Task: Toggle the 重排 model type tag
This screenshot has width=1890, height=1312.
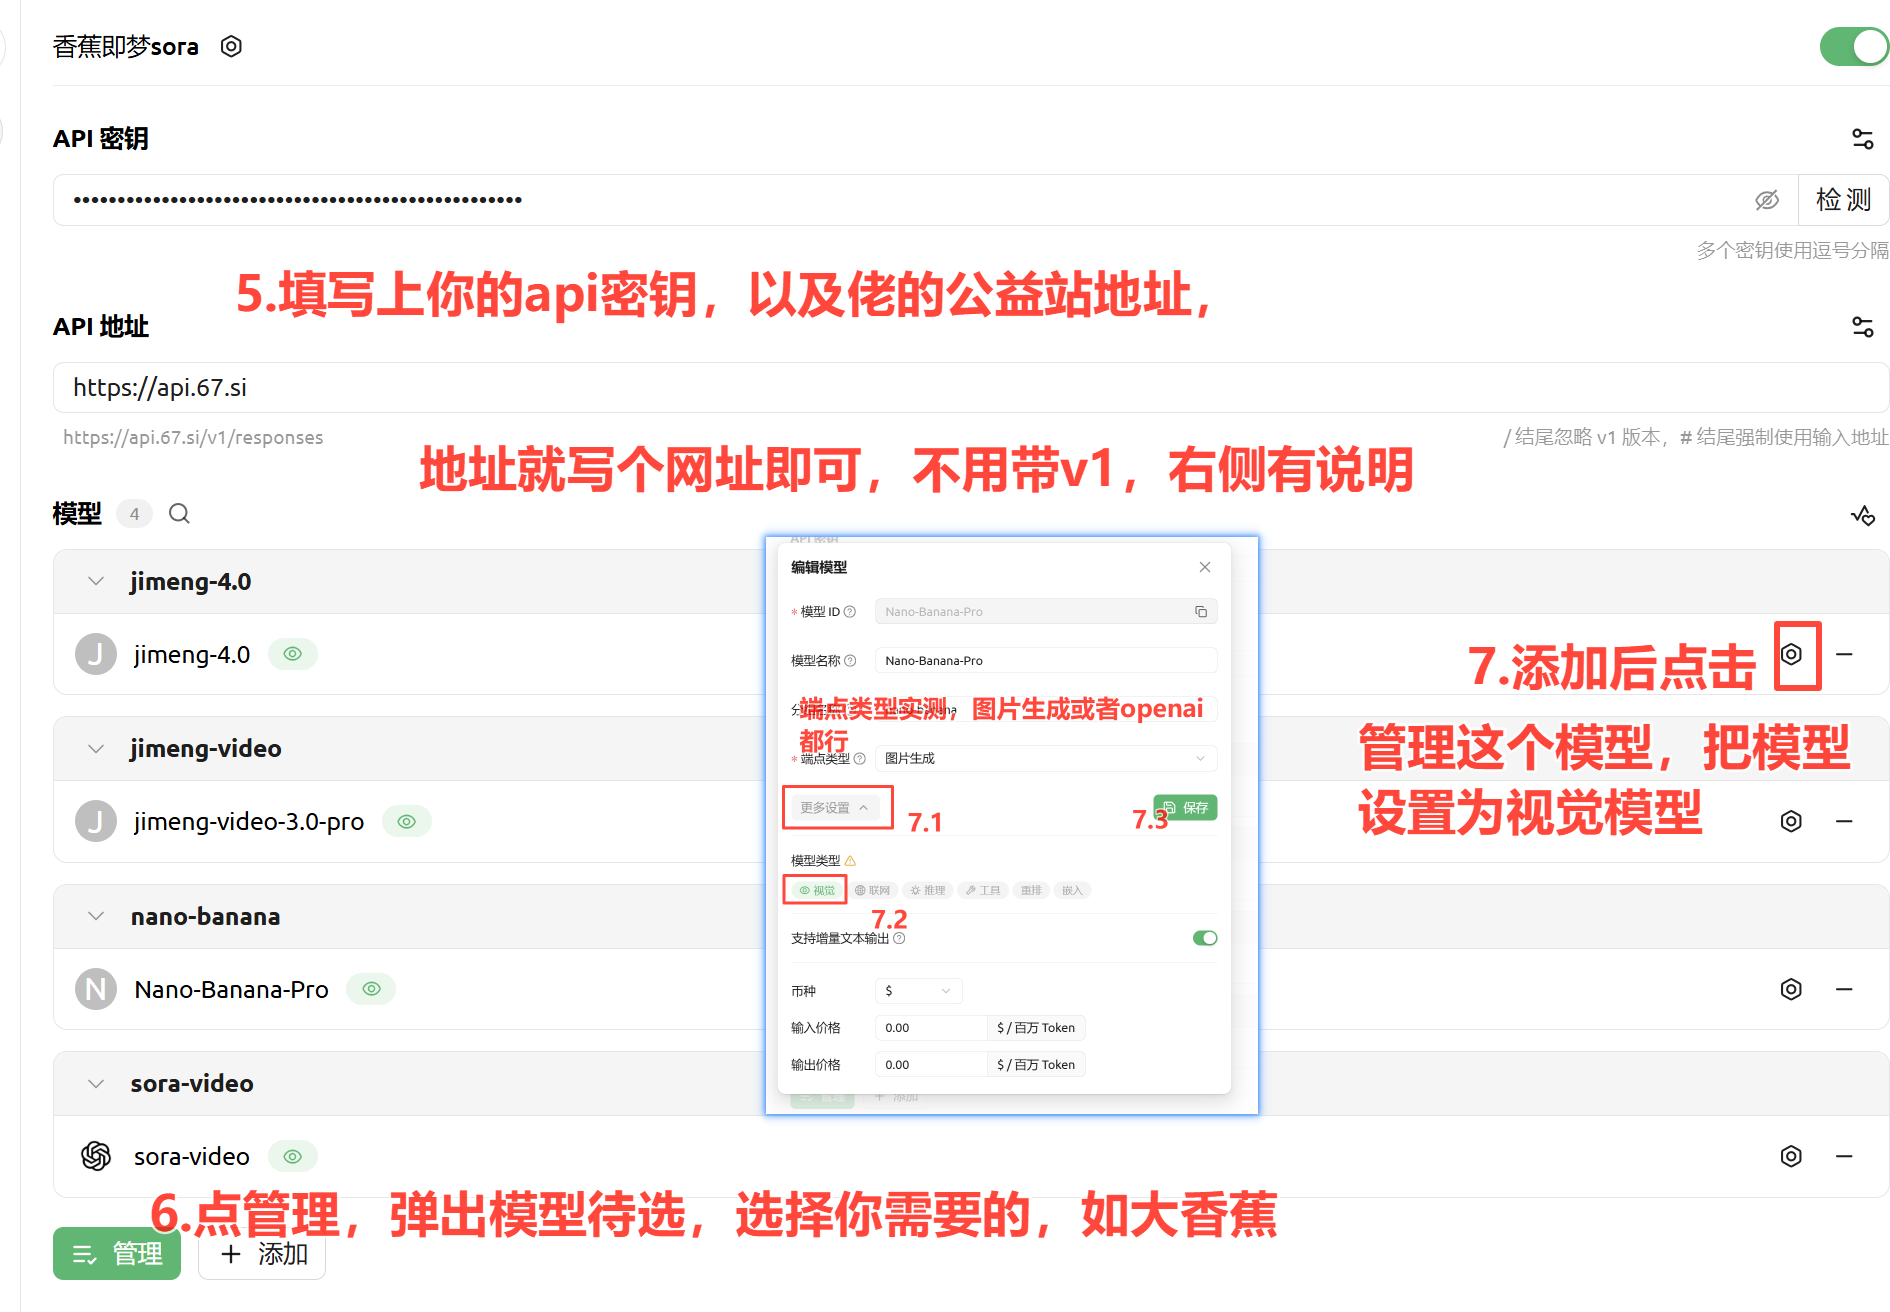Action: point(1031,890)
